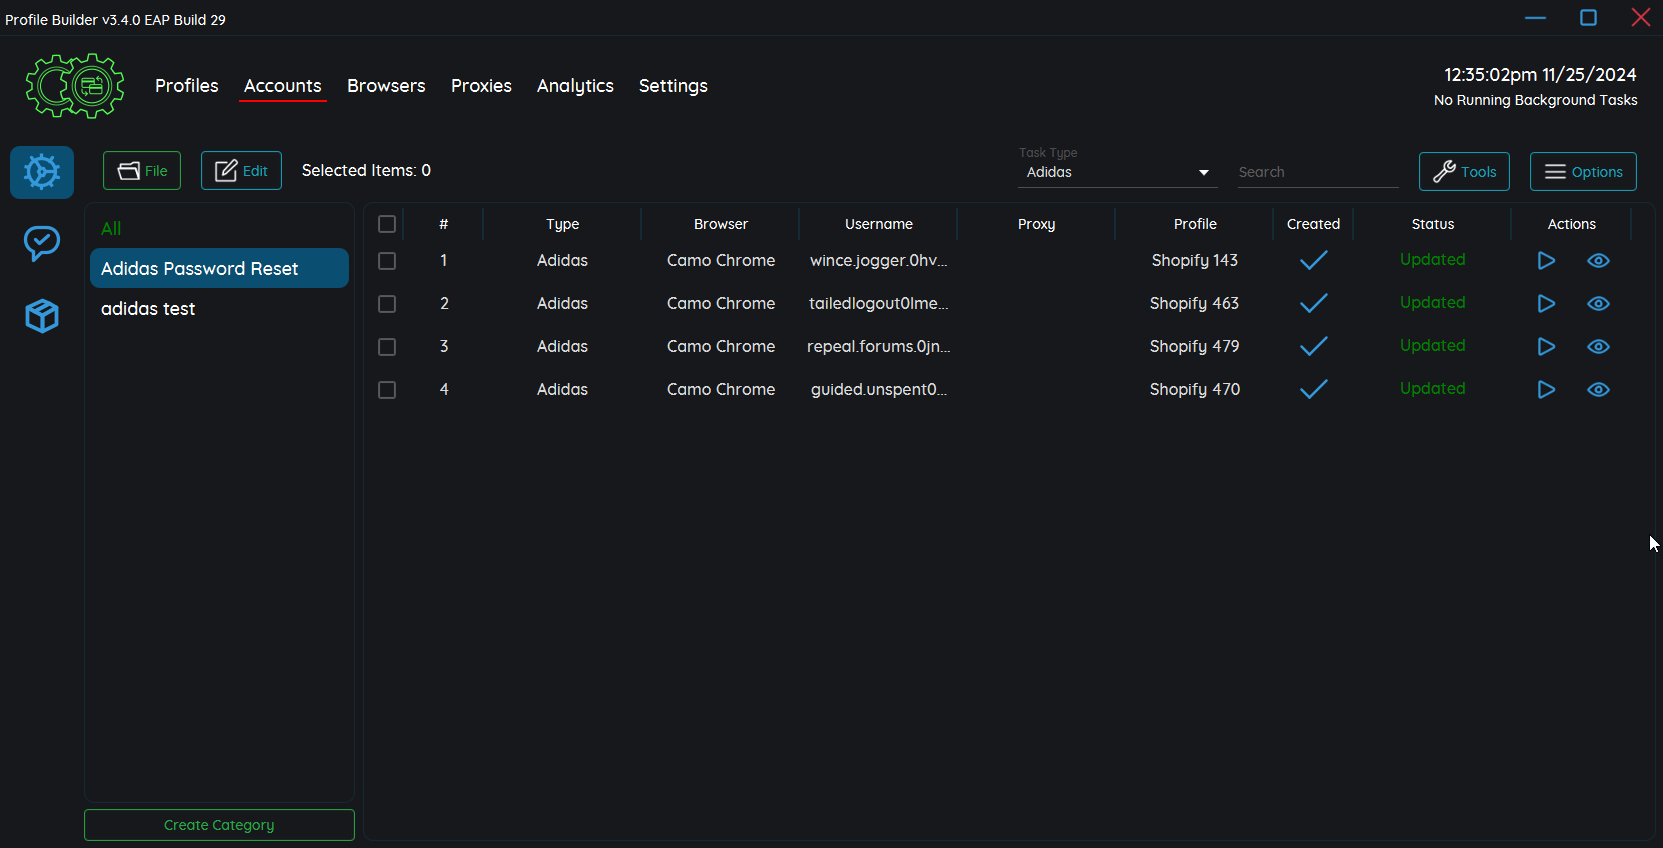This screenshot has width=1663, height=848.
Task: Toggle the select-all checkbox in table header
Action: pyautogui.click(x=387, y=224)
